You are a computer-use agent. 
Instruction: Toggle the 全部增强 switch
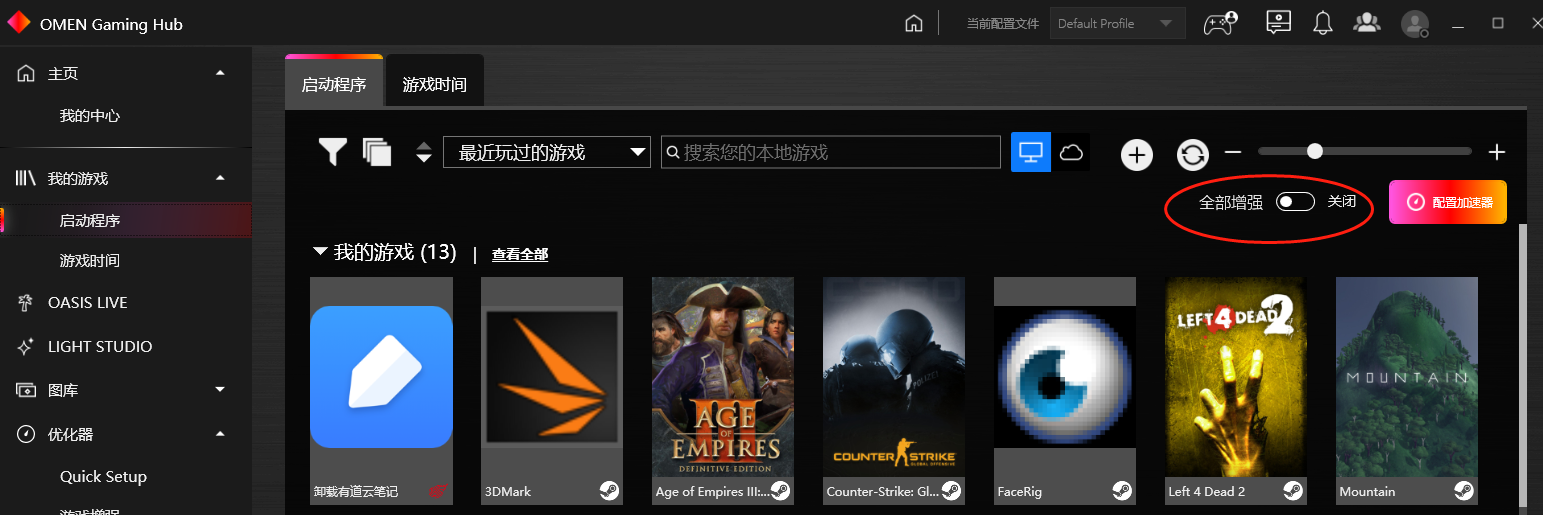click(1295, 202)
